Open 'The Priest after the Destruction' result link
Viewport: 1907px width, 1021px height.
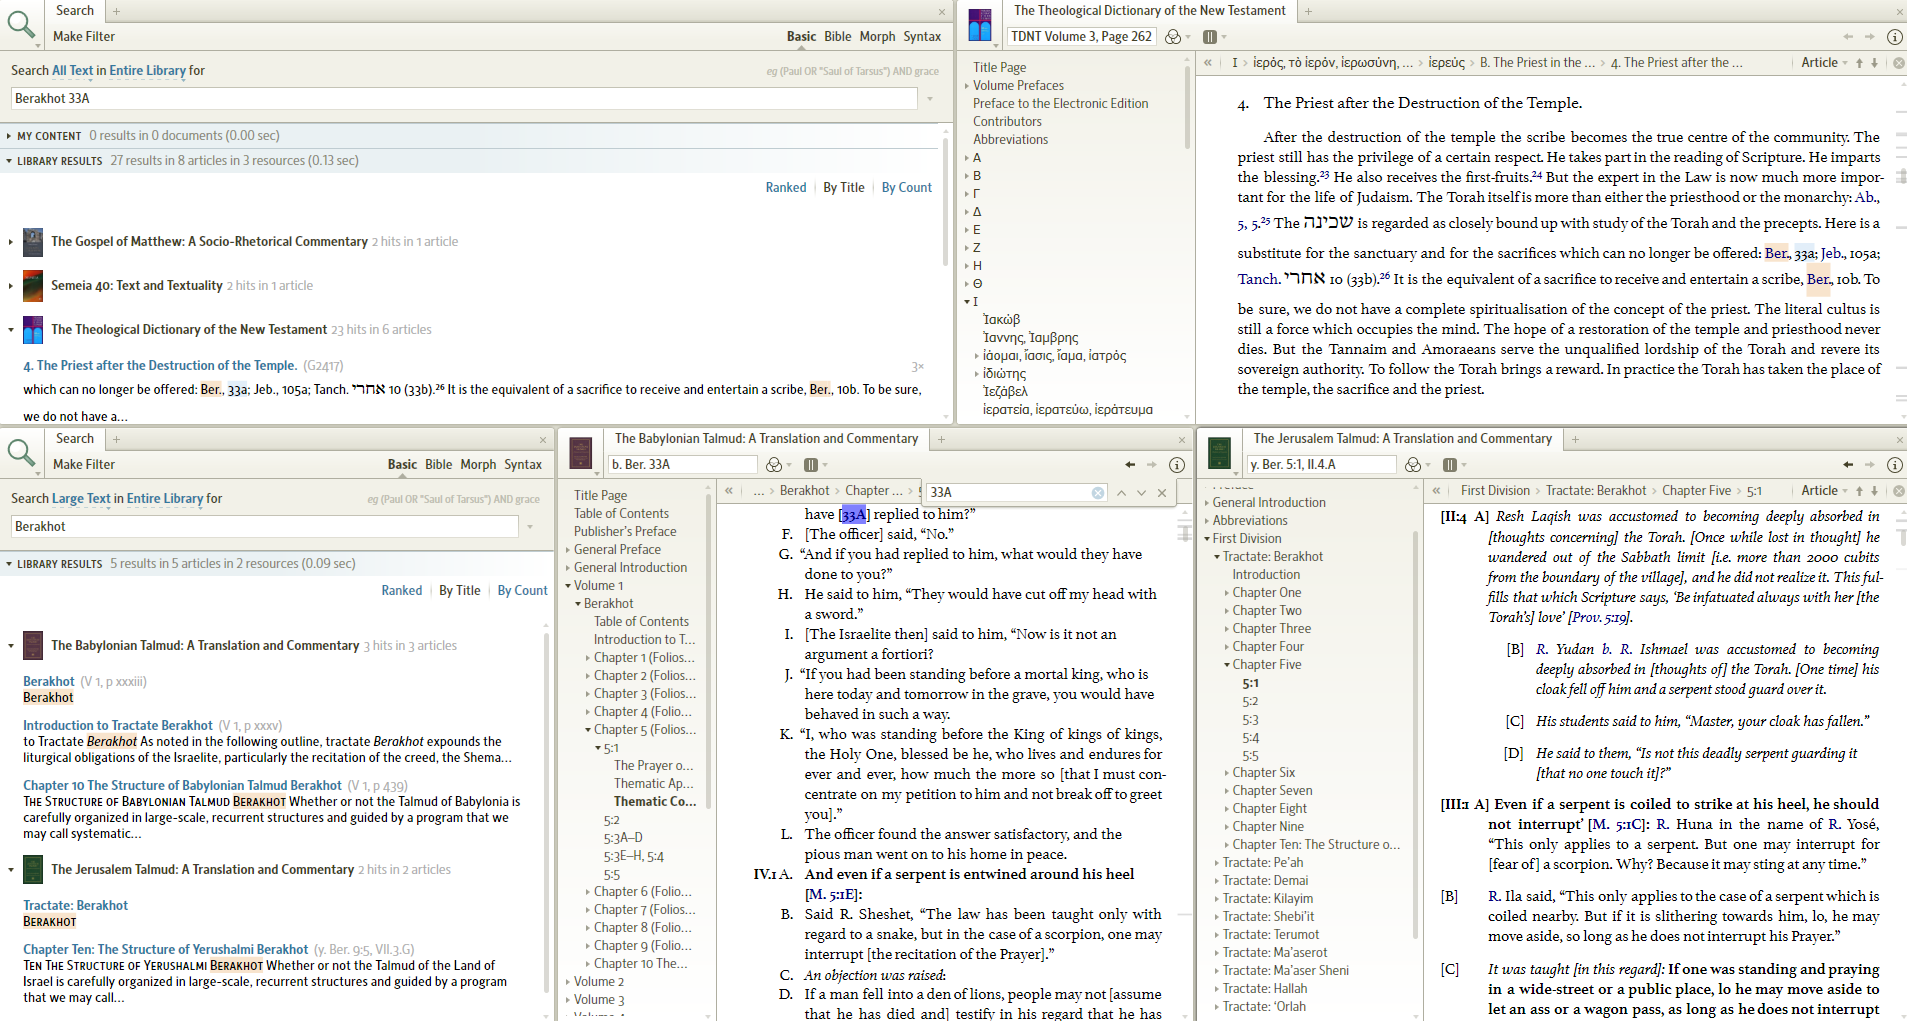click(160, 366)
